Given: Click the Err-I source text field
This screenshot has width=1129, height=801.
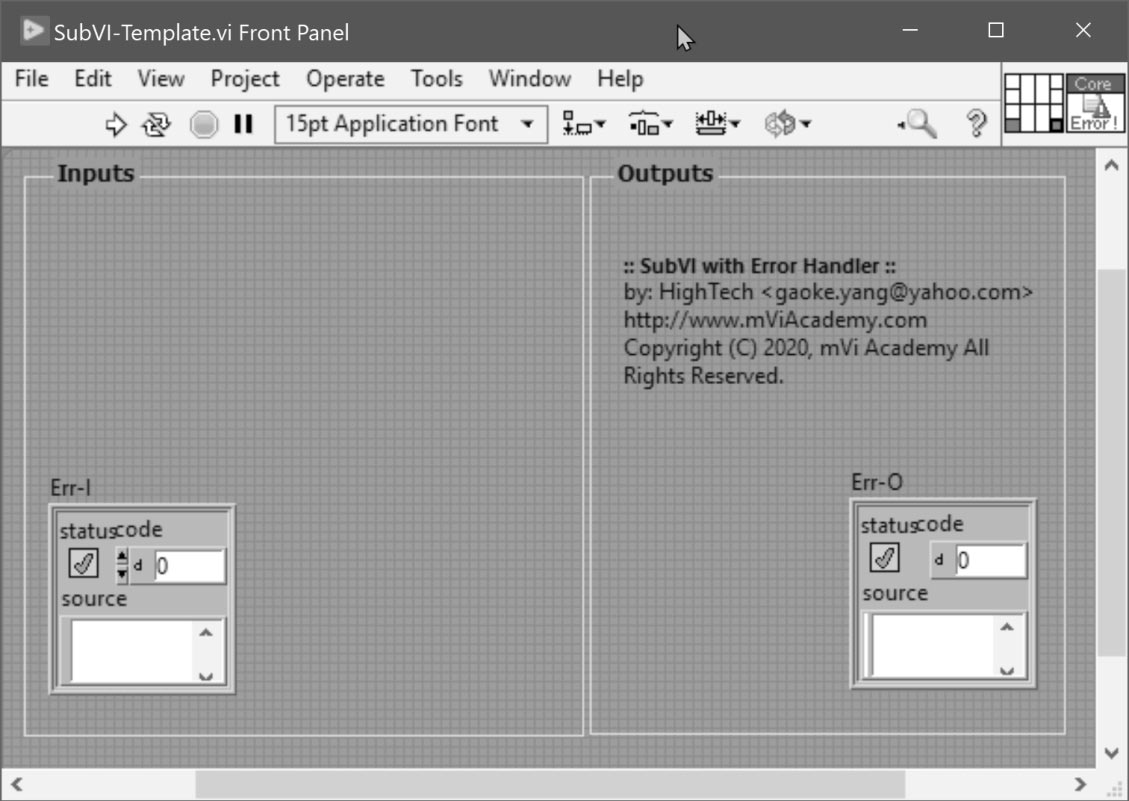Looking at the screenshot, I should coord(132,650).
